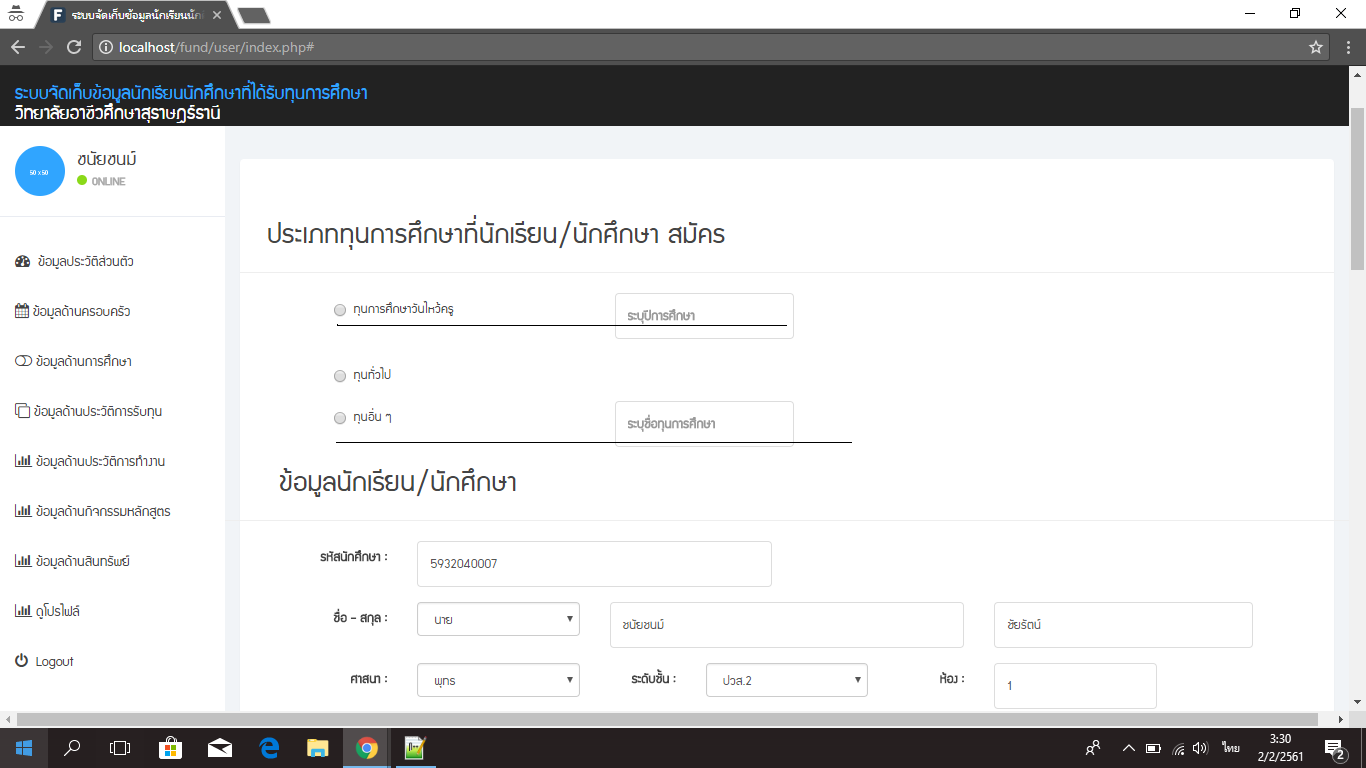Focus the ระบุปีการศึกษา input field
The width and height of the screenshot is (1366, 768).
(704, 316)
